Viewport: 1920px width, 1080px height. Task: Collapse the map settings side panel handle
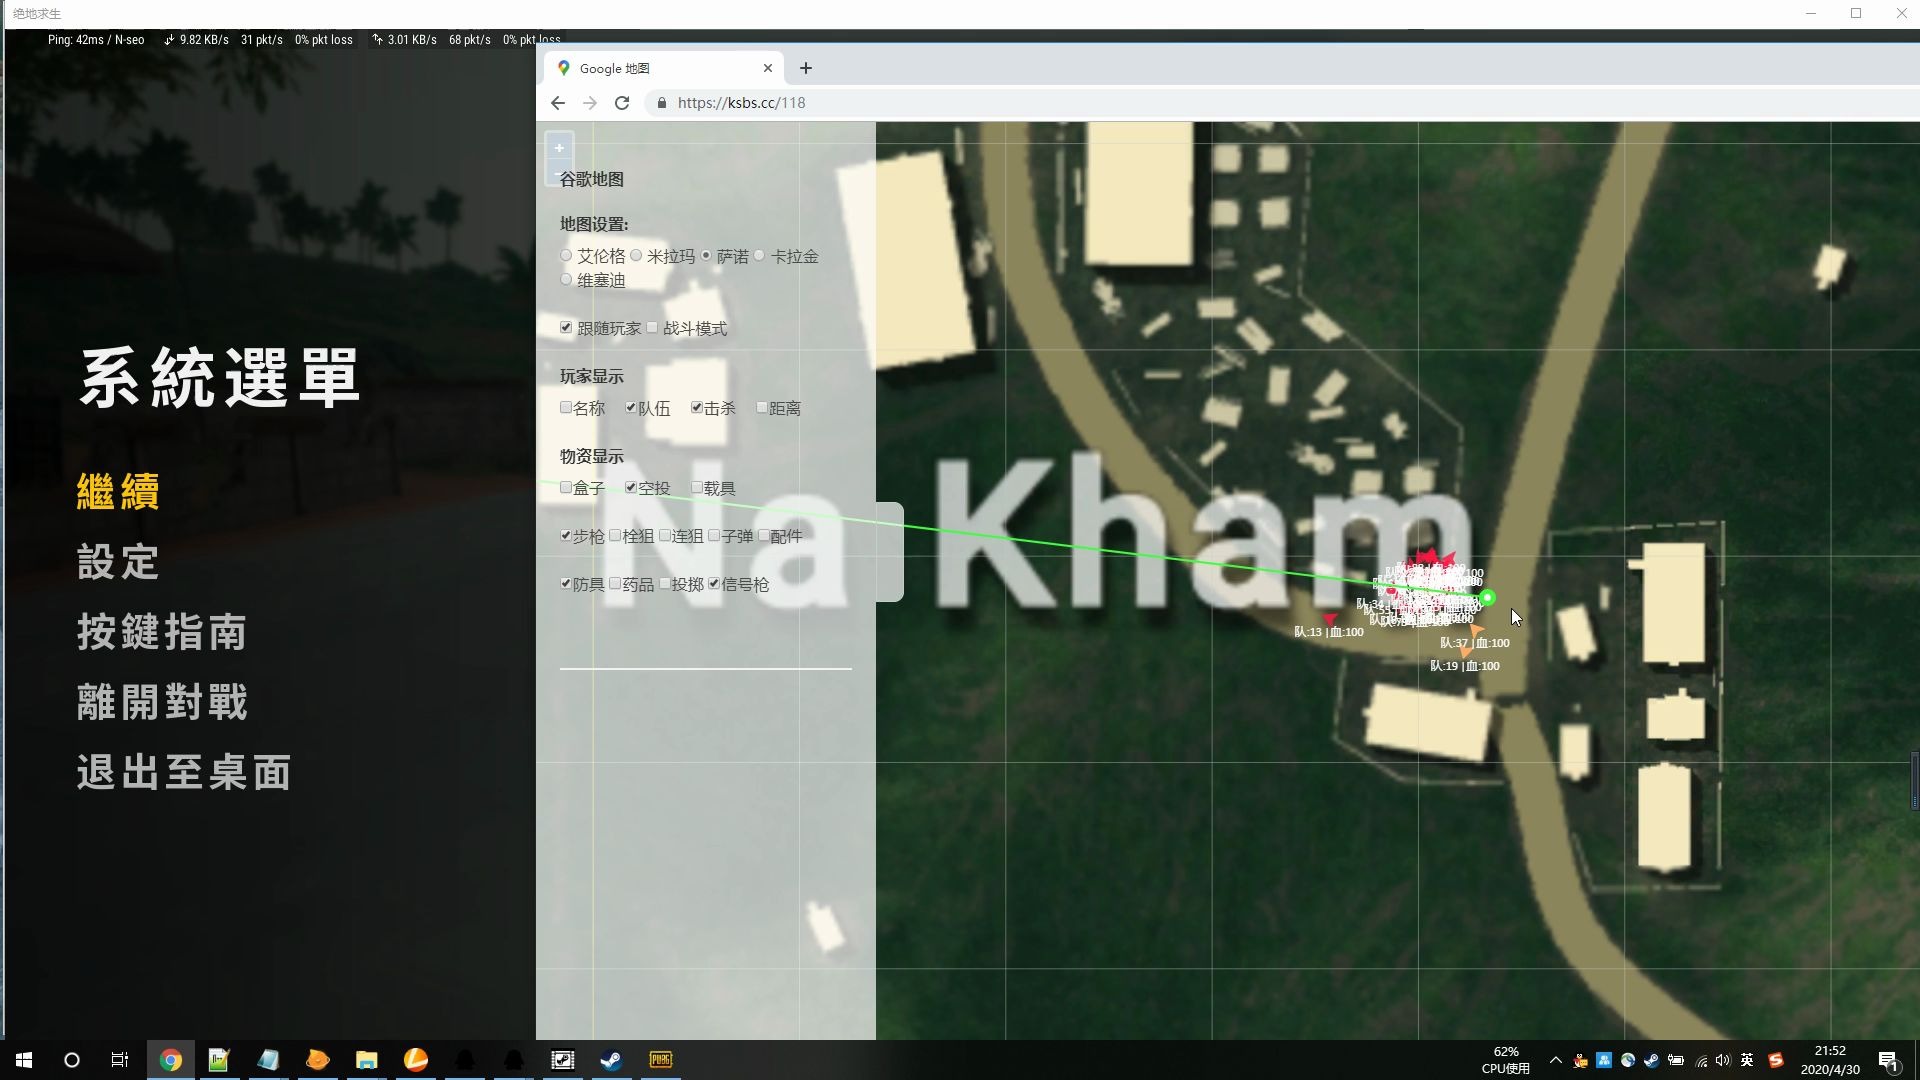point(890,552)
